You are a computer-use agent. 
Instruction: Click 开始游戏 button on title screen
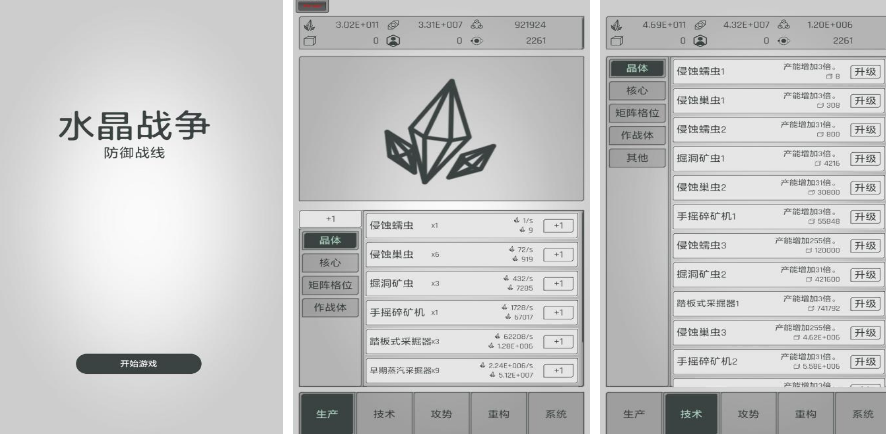[138, 363]
